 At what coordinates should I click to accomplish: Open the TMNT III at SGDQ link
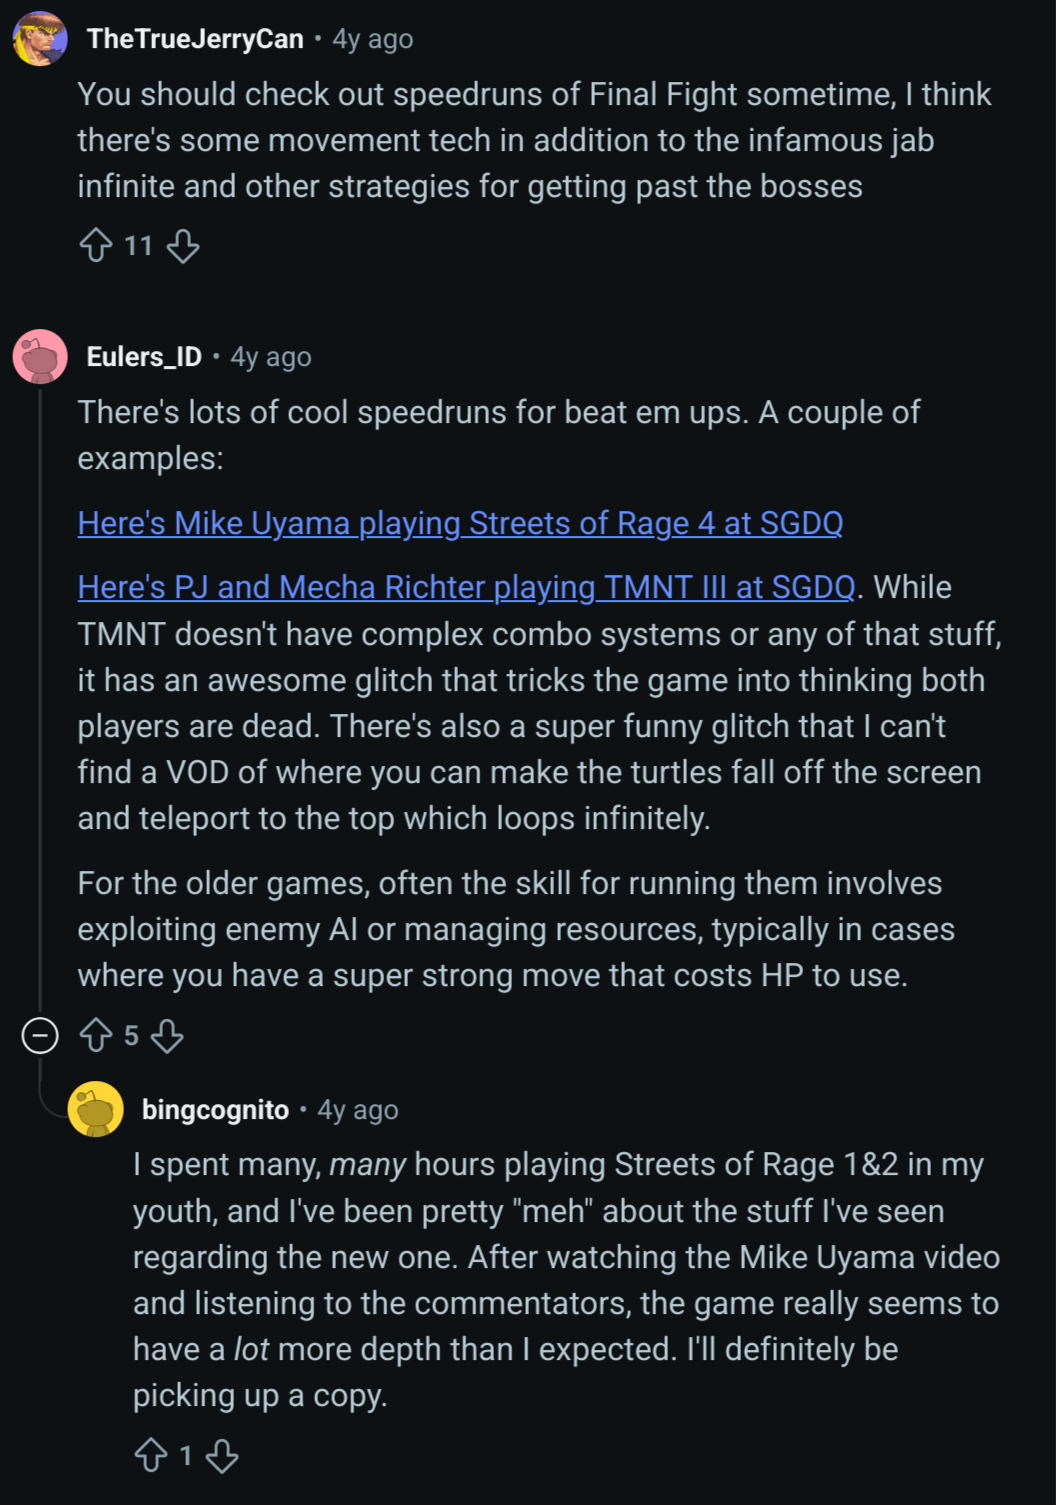(466, 587)
